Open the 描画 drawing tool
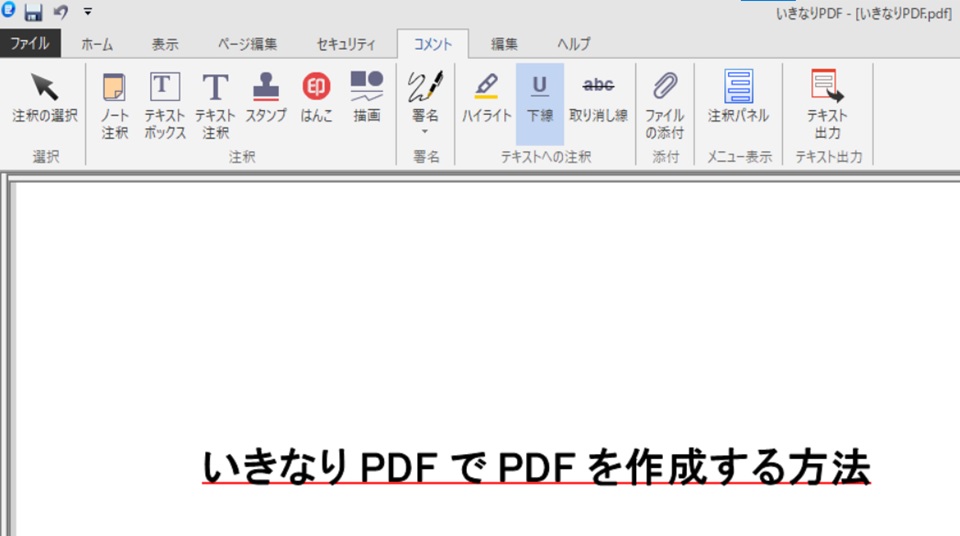960x536 pixels. [367, 98]
